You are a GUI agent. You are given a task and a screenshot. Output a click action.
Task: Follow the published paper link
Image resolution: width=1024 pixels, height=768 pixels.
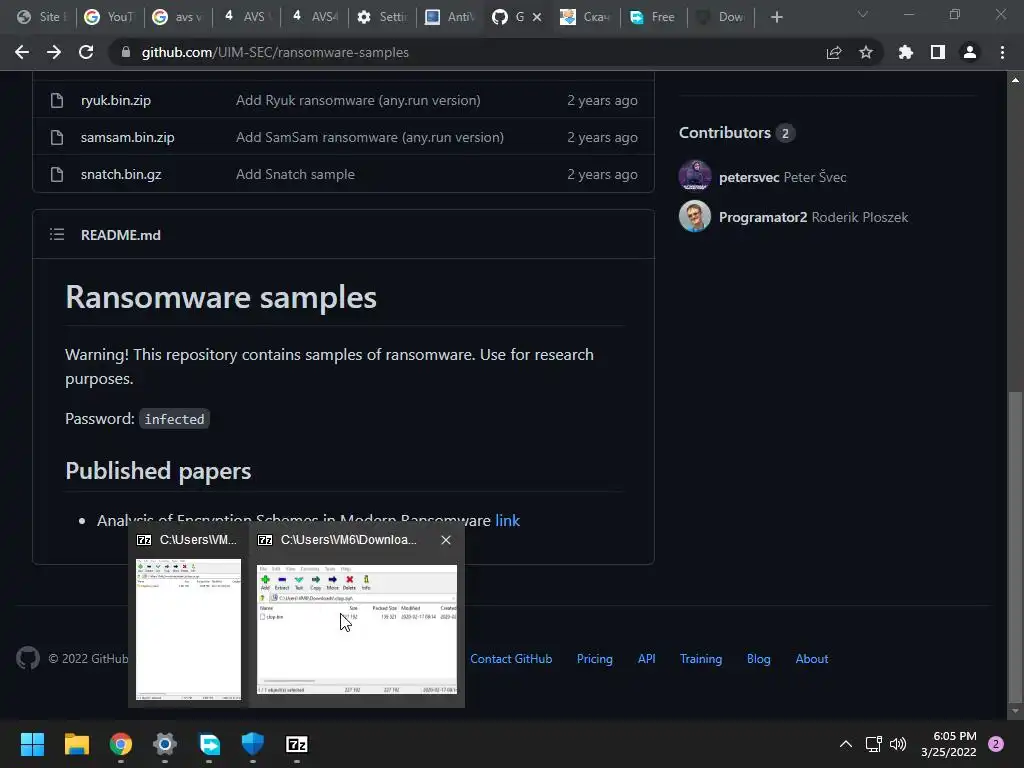(507, 520)
